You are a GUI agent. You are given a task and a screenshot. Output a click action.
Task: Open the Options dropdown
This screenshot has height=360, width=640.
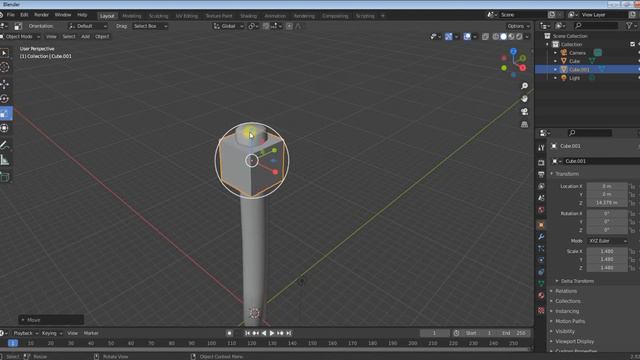tap(518, 26)
